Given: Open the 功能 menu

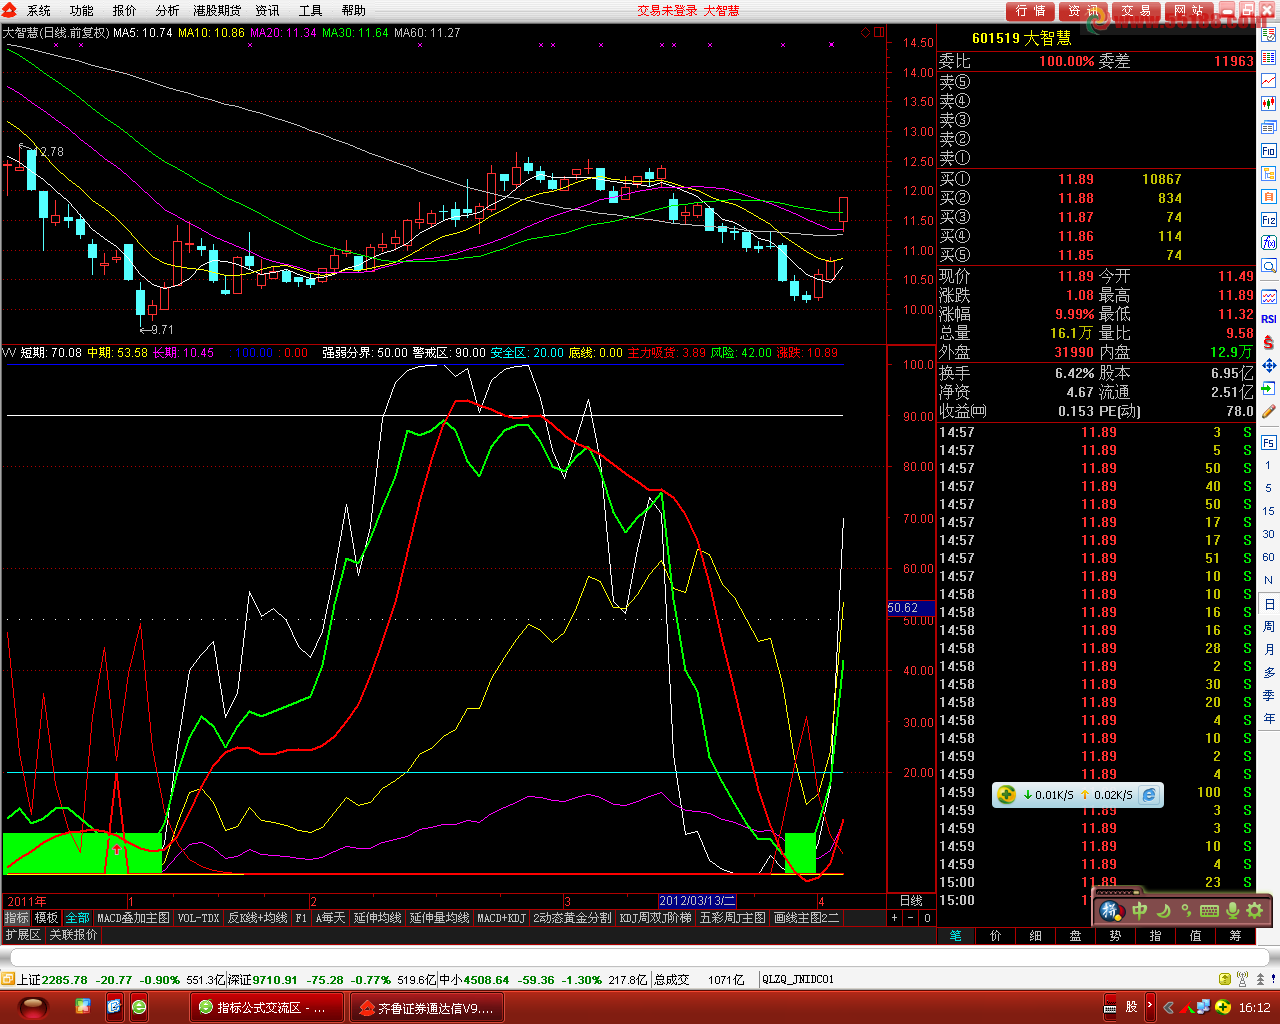Looking at the screenshot, I should tap(82, 11).
